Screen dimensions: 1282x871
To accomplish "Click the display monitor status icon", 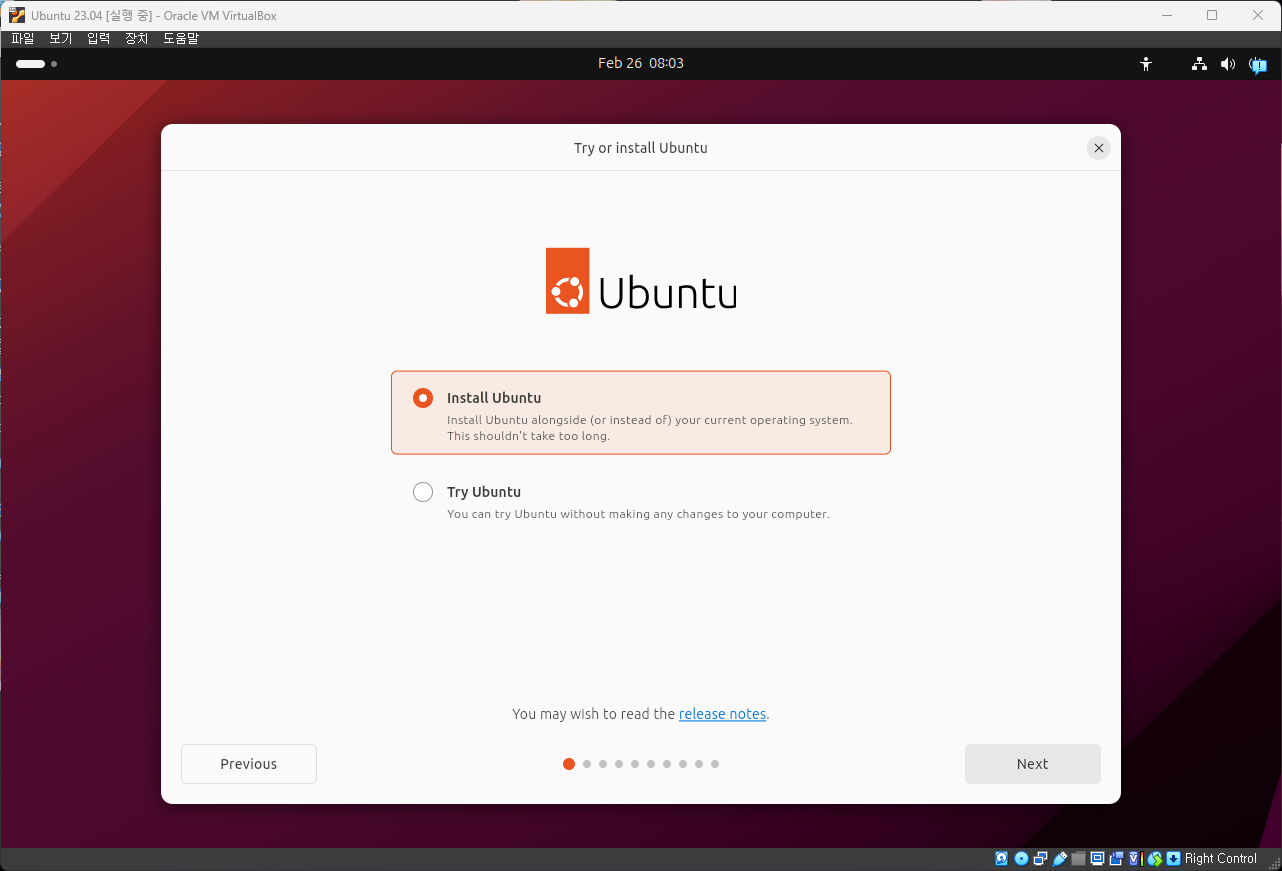I will tap(1097, 858).
